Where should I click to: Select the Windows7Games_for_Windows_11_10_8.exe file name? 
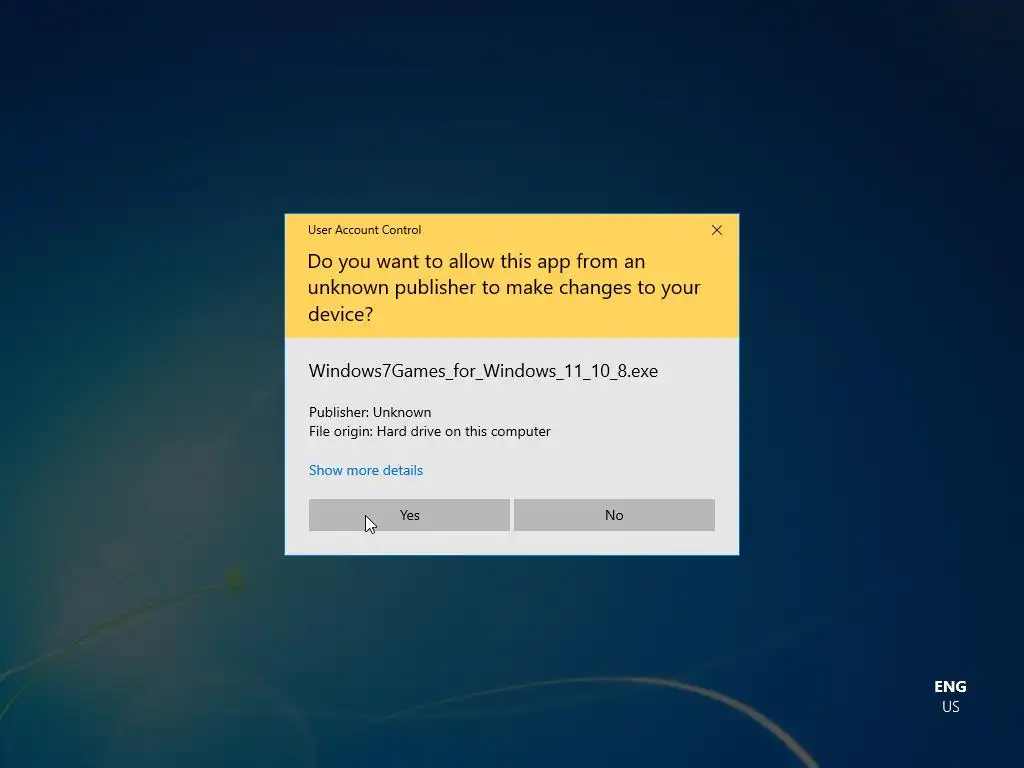pos(483,371)
